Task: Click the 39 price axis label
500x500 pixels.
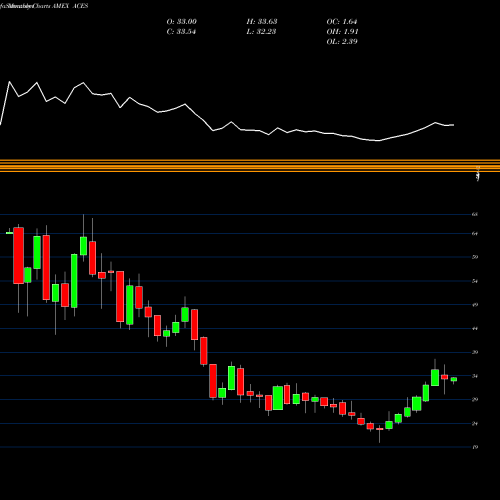Action: tap(475, 352)
